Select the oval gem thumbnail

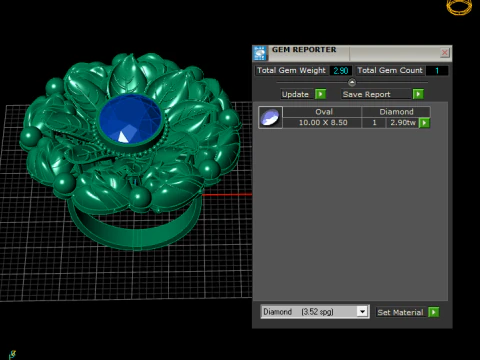click(270, 117)
